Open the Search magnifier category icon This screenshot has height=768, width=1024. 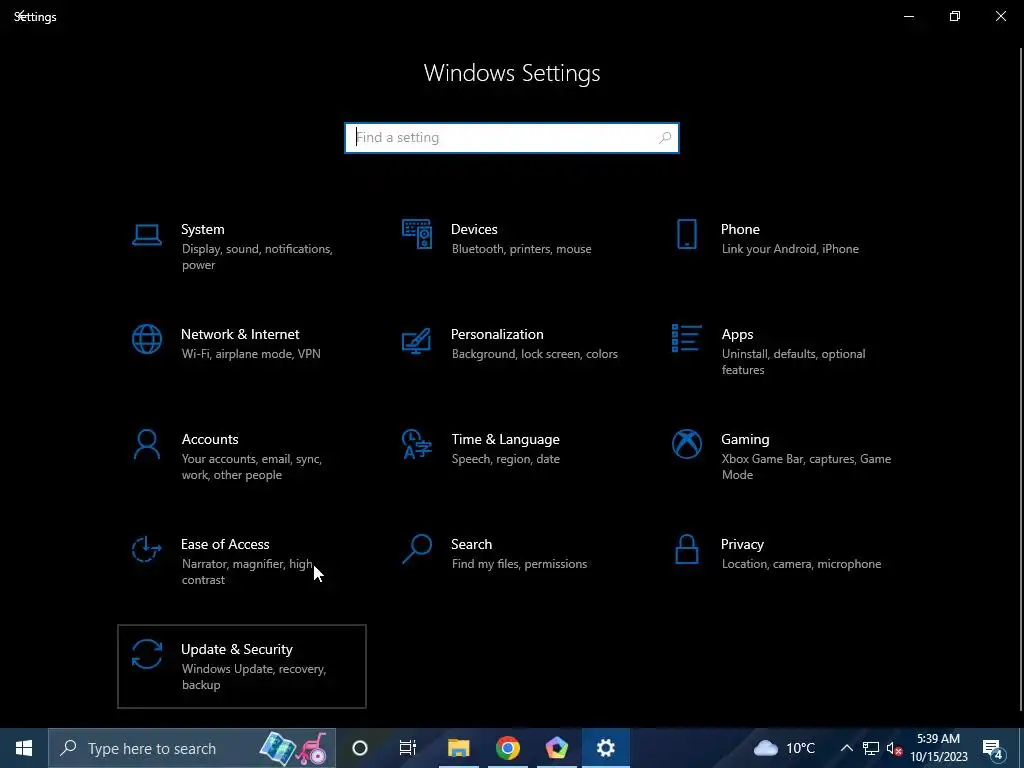pos(417,549)
